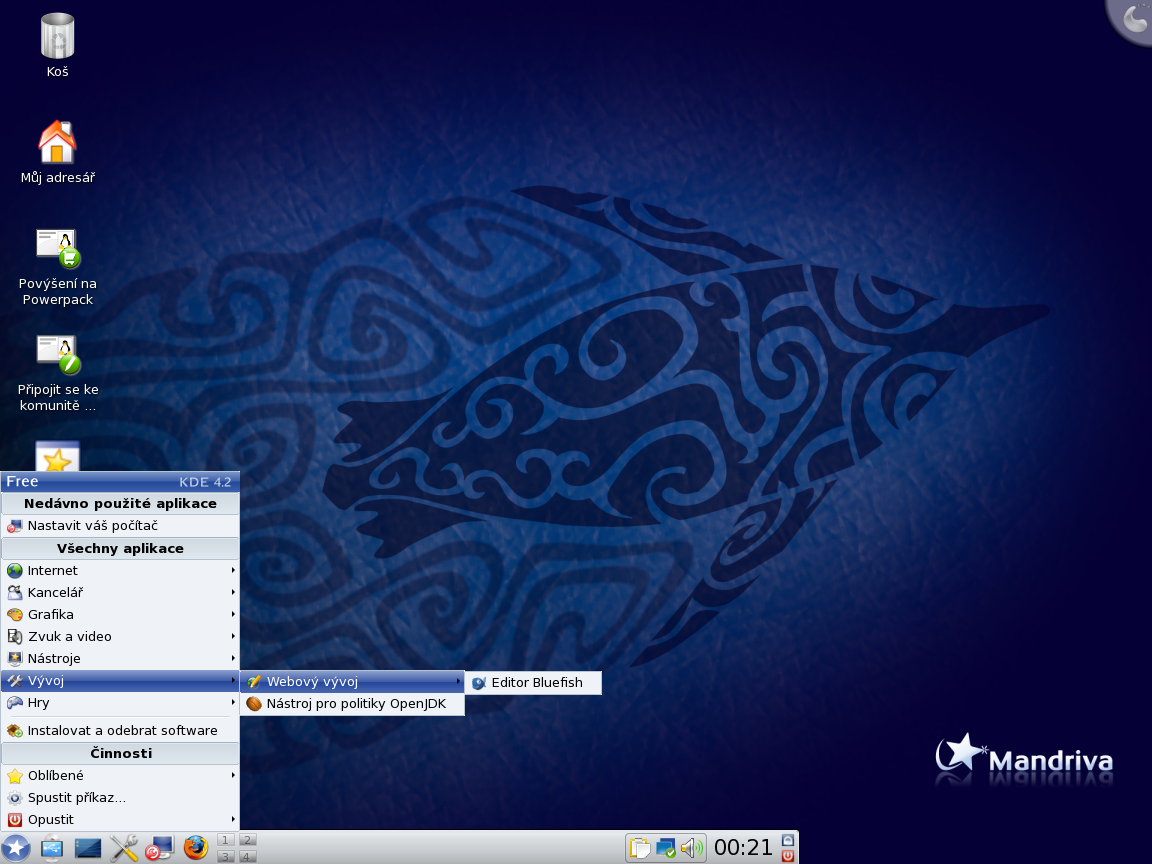Click the OpenJDK policy tool icon

click(x=254, y=704)
